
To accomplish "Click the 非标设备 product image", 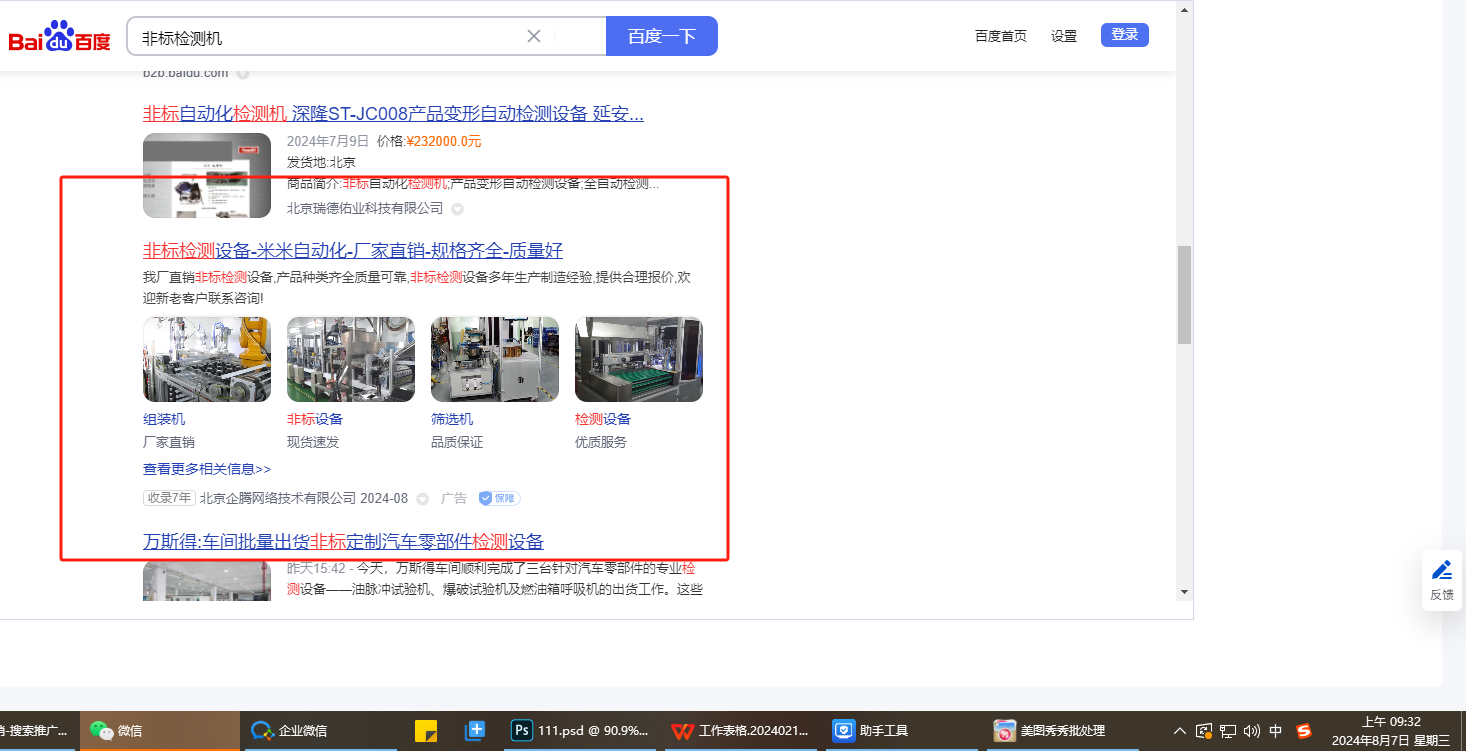I will 351,360.
